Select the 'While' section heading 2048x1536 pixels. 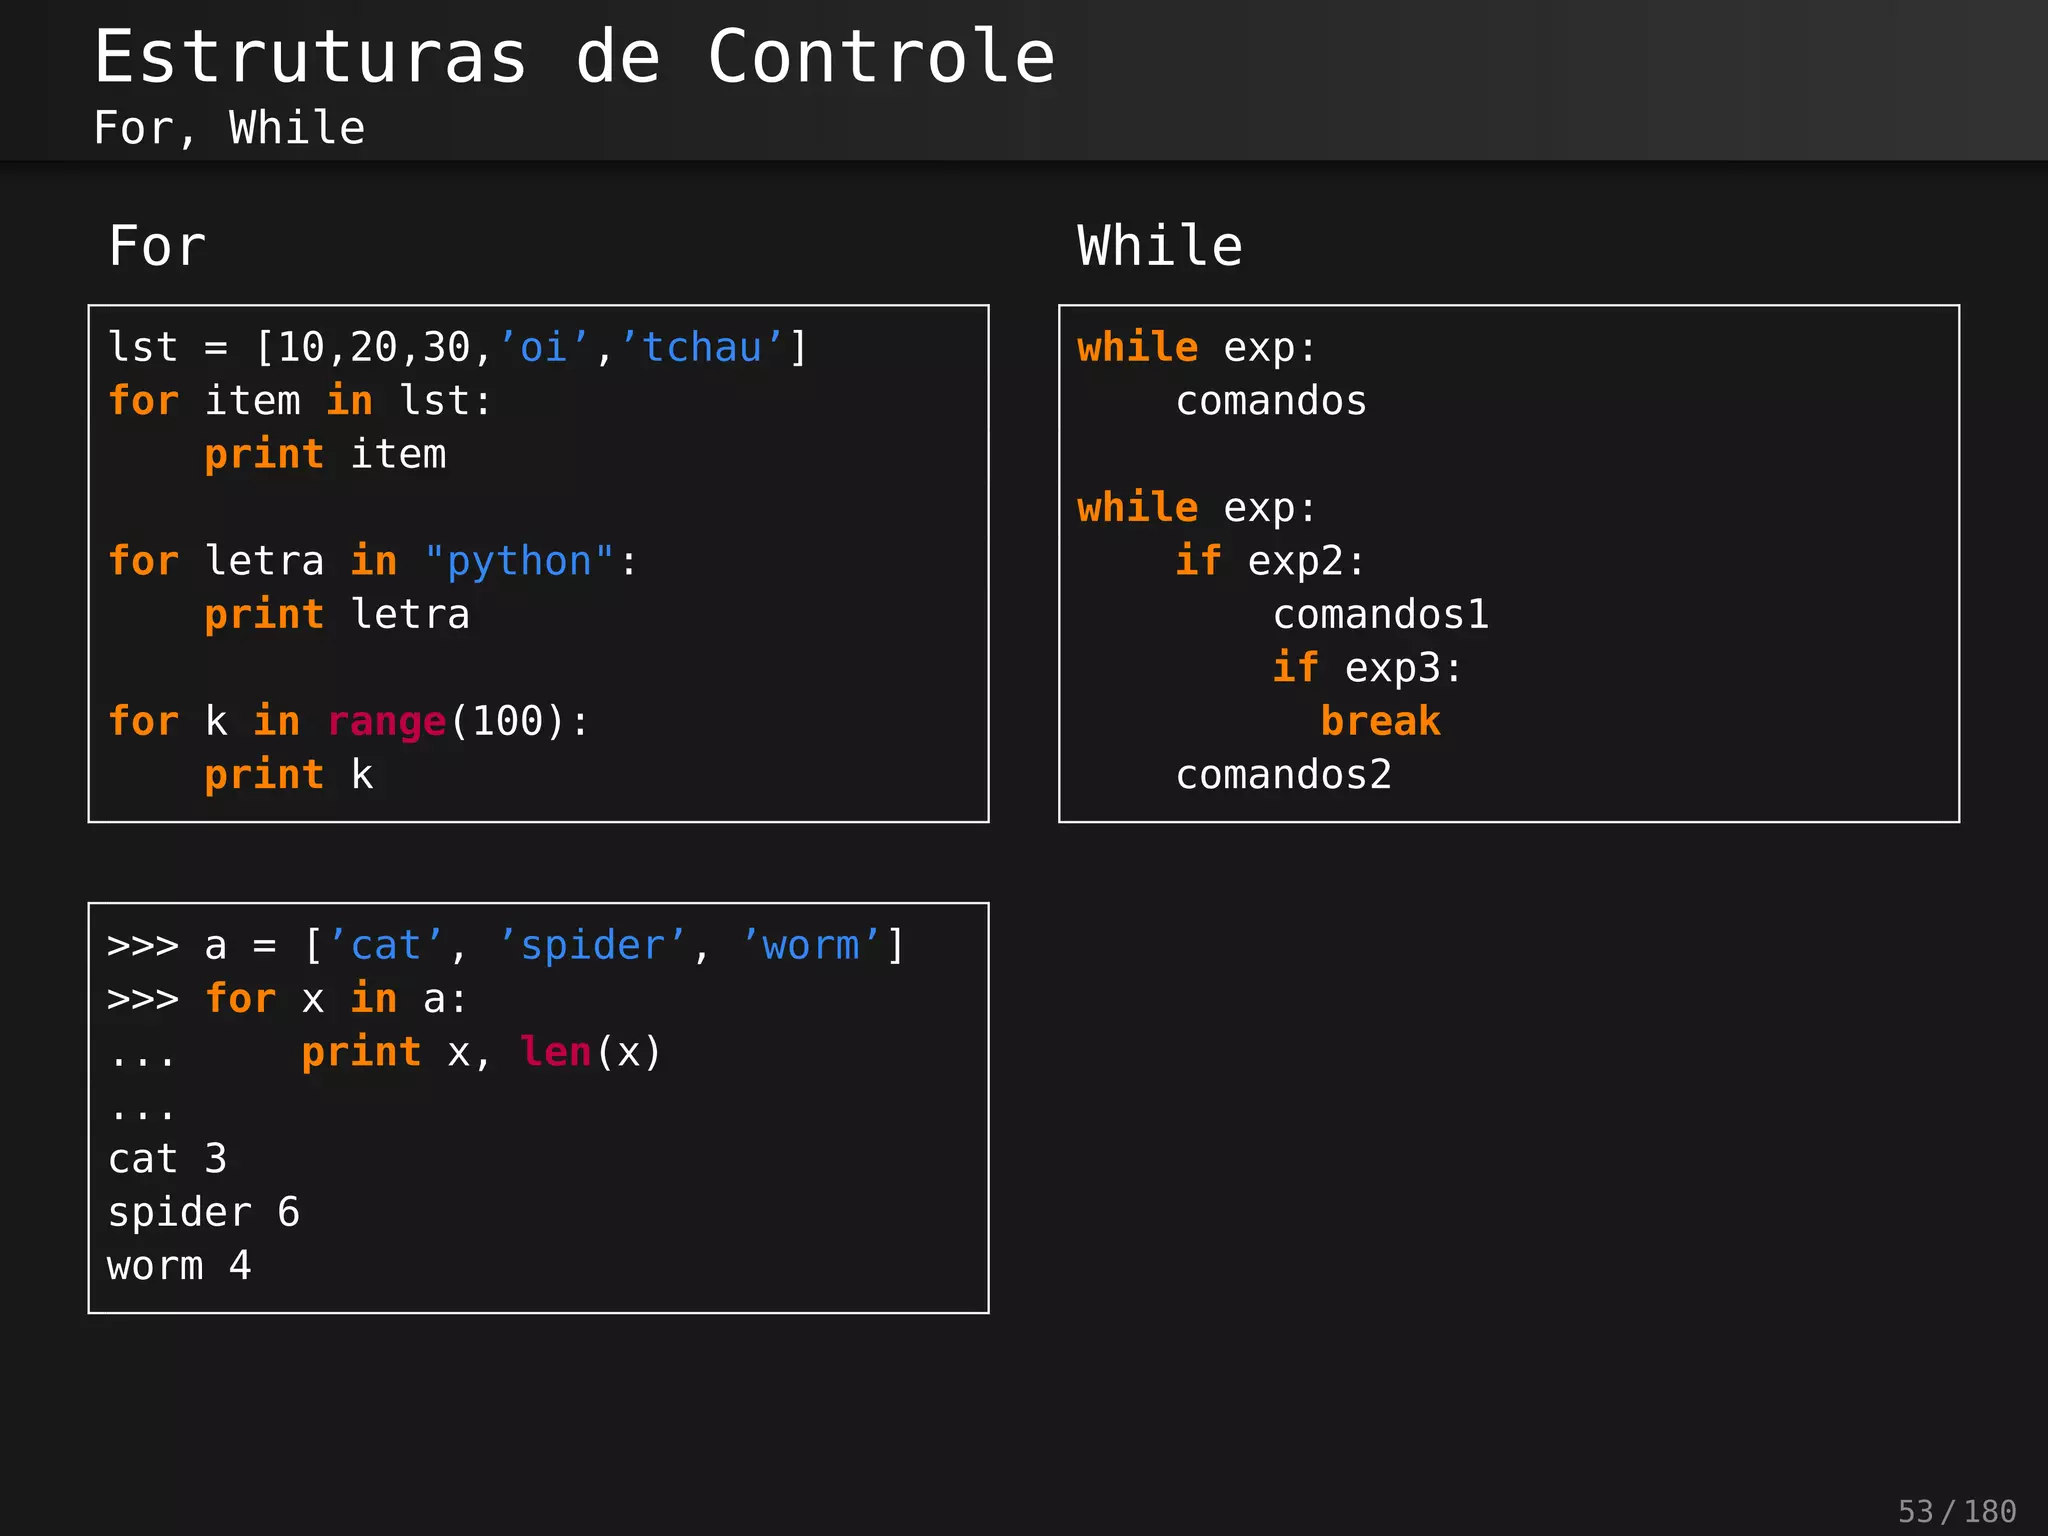(x=1160, y=246)
